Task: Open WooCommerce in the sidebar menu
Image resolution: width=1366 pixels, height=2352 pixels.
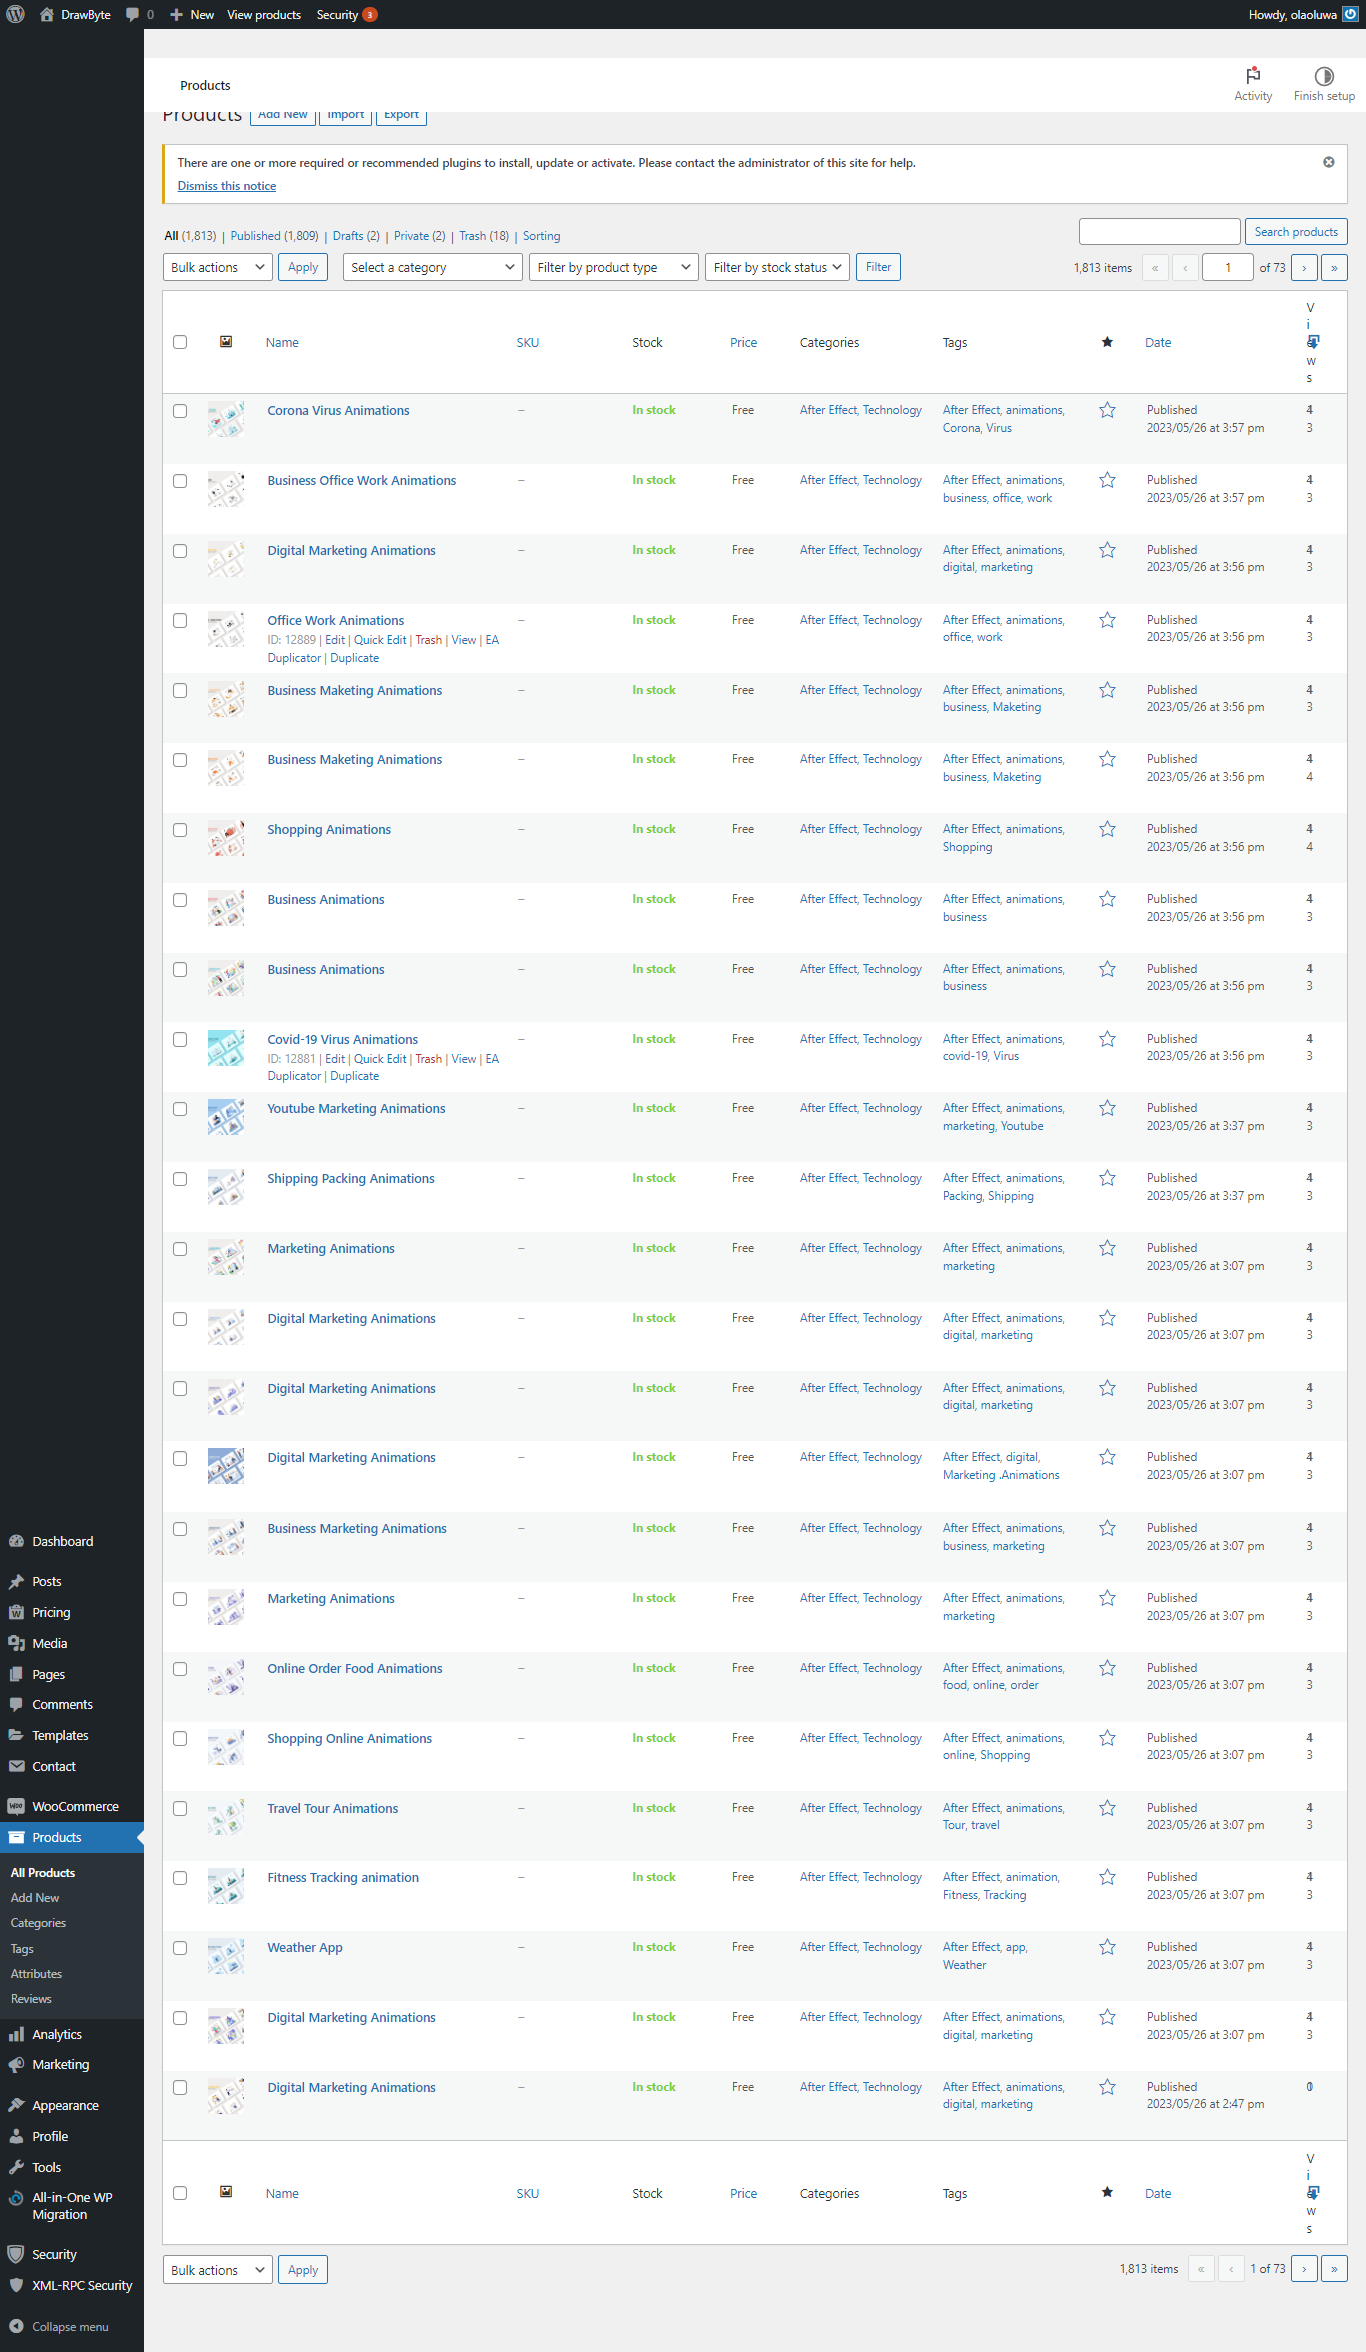Action: 75,1806
